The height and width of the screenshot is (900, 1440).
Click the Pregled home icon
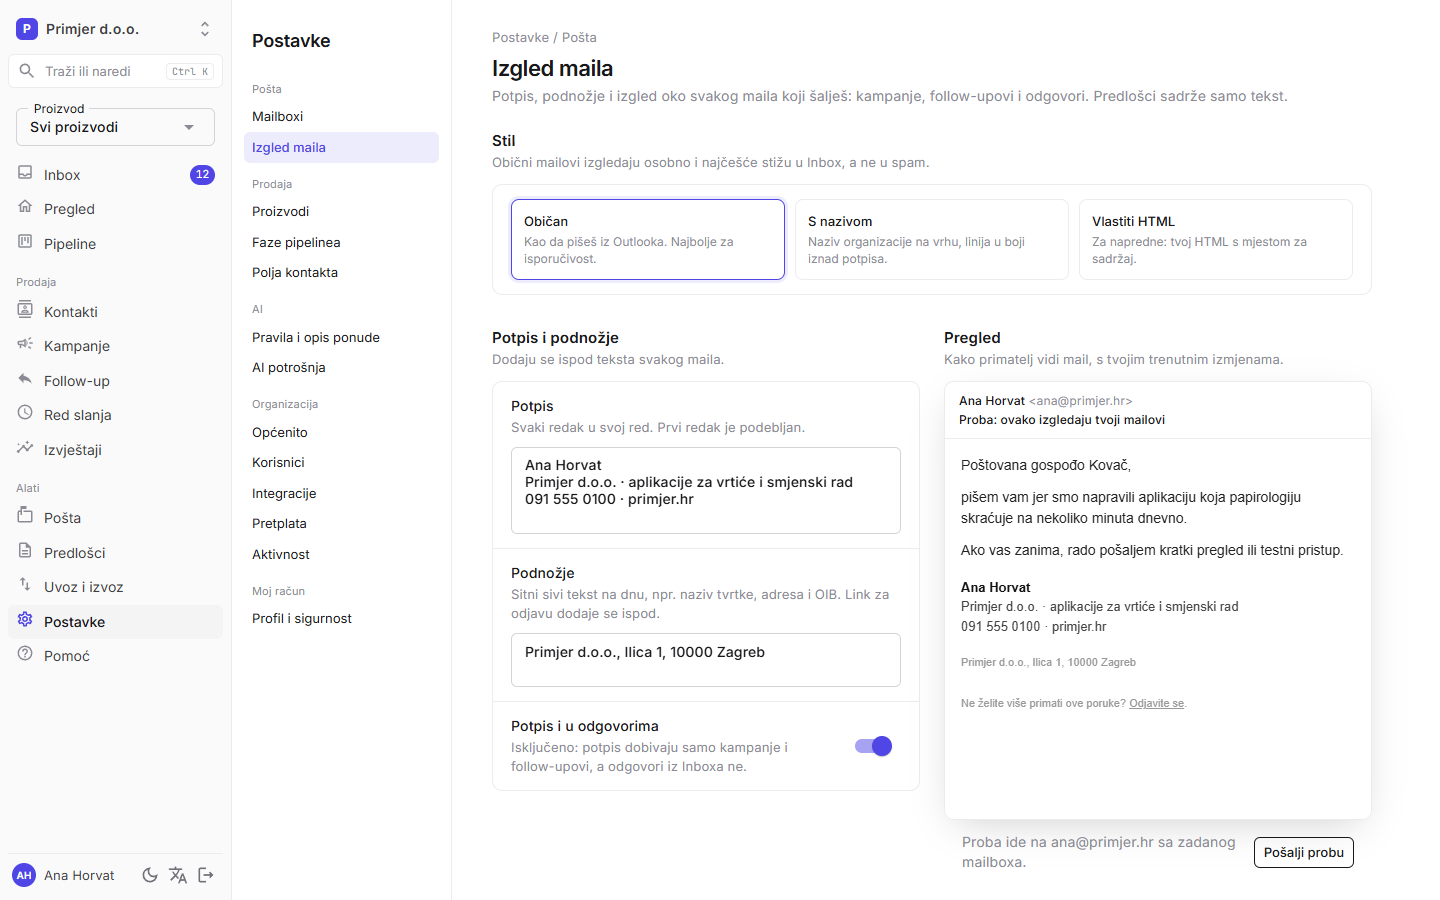pos(25,207)
